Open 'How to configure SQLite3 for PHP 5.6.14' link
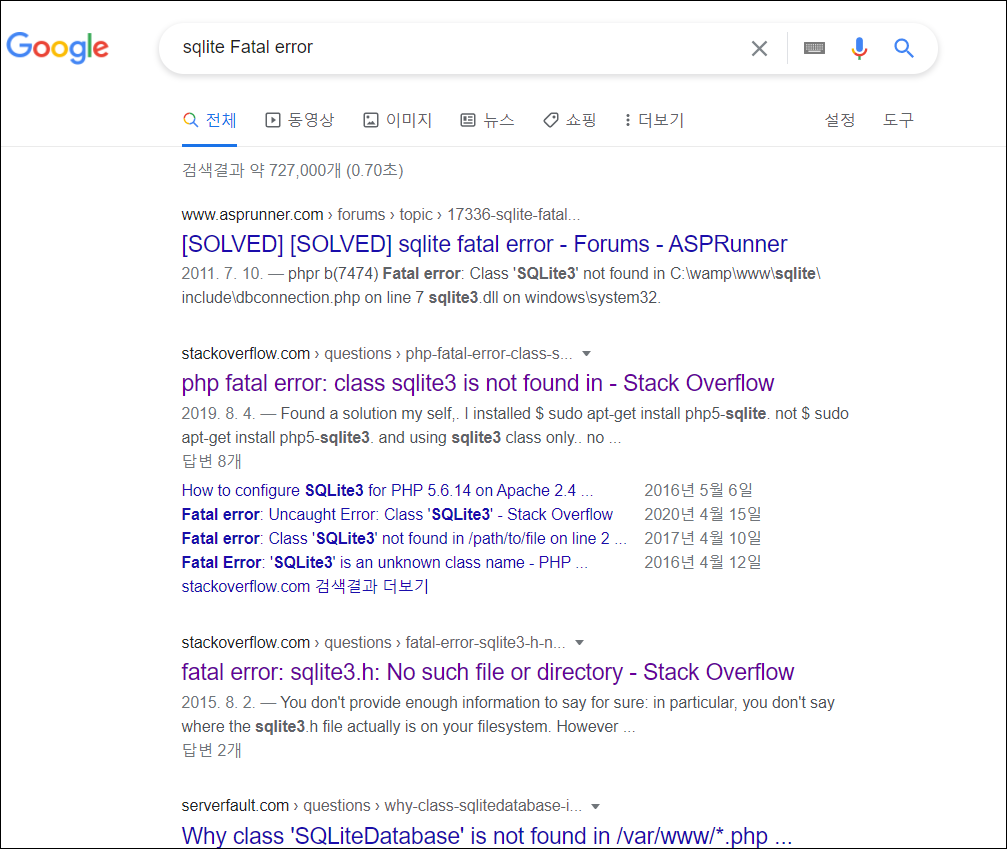1007x849 pixels. 387,491
